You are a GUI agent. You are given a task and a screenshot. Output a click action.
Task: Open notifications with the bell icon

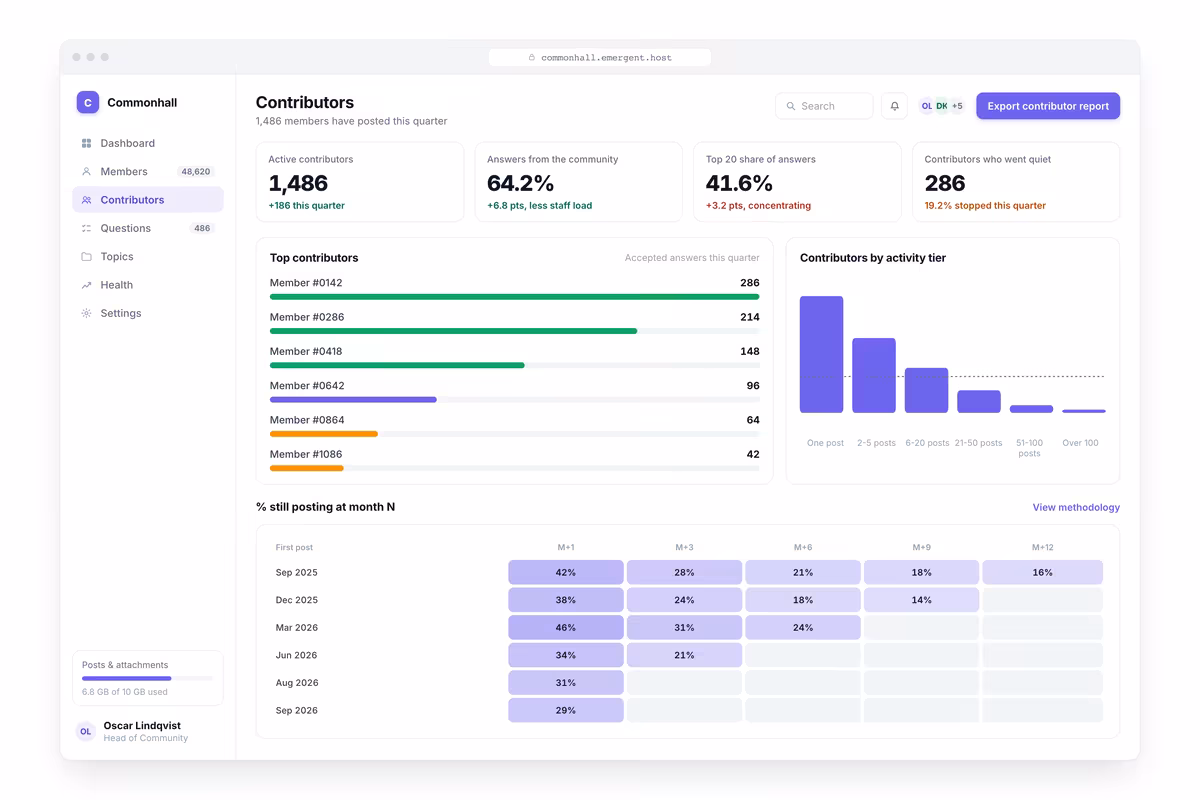894,106
